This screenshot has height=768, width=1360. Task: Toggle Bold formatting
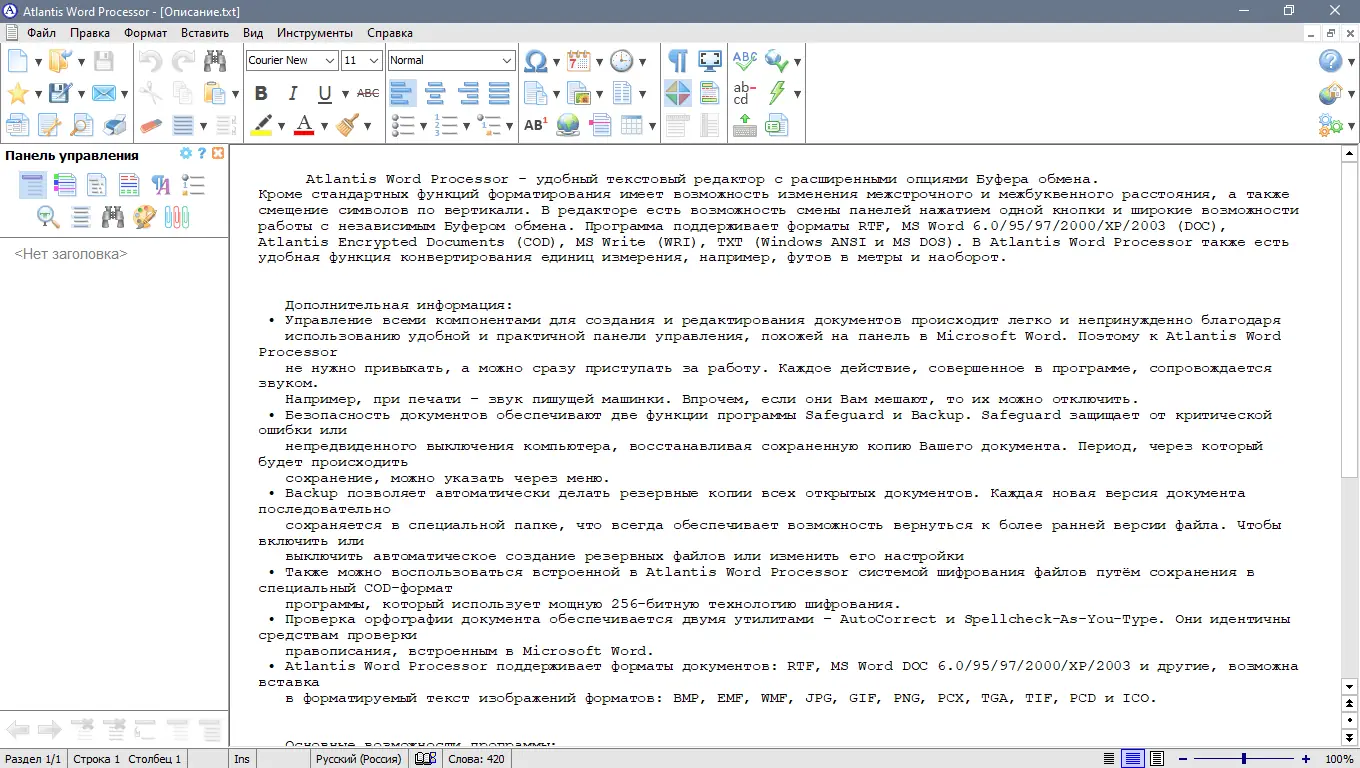(x=260, y=92)
